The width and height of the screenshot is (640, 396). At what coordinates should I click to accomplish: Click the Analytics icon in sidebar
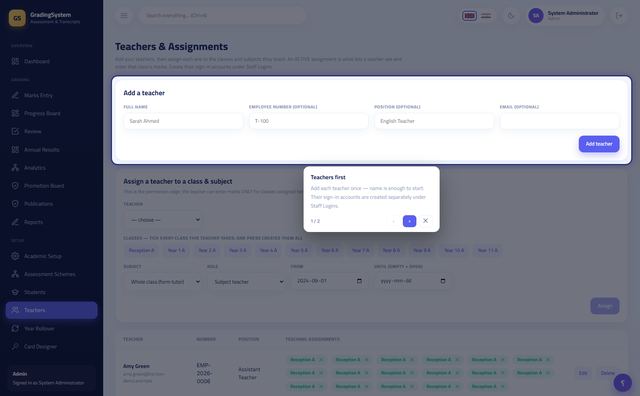(x=15, y=167)
